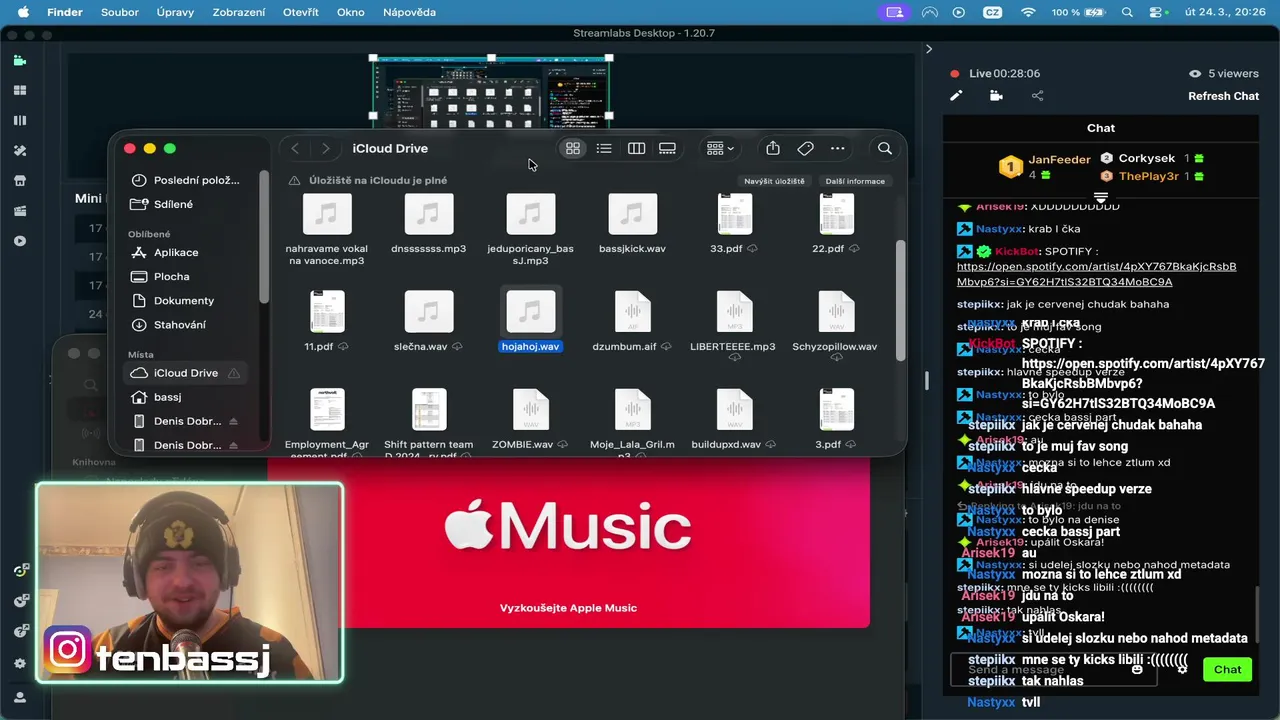The image size is (1280, 720).
Task: Eject first Denis Dobr device
Action: click(x=233, y=421)
